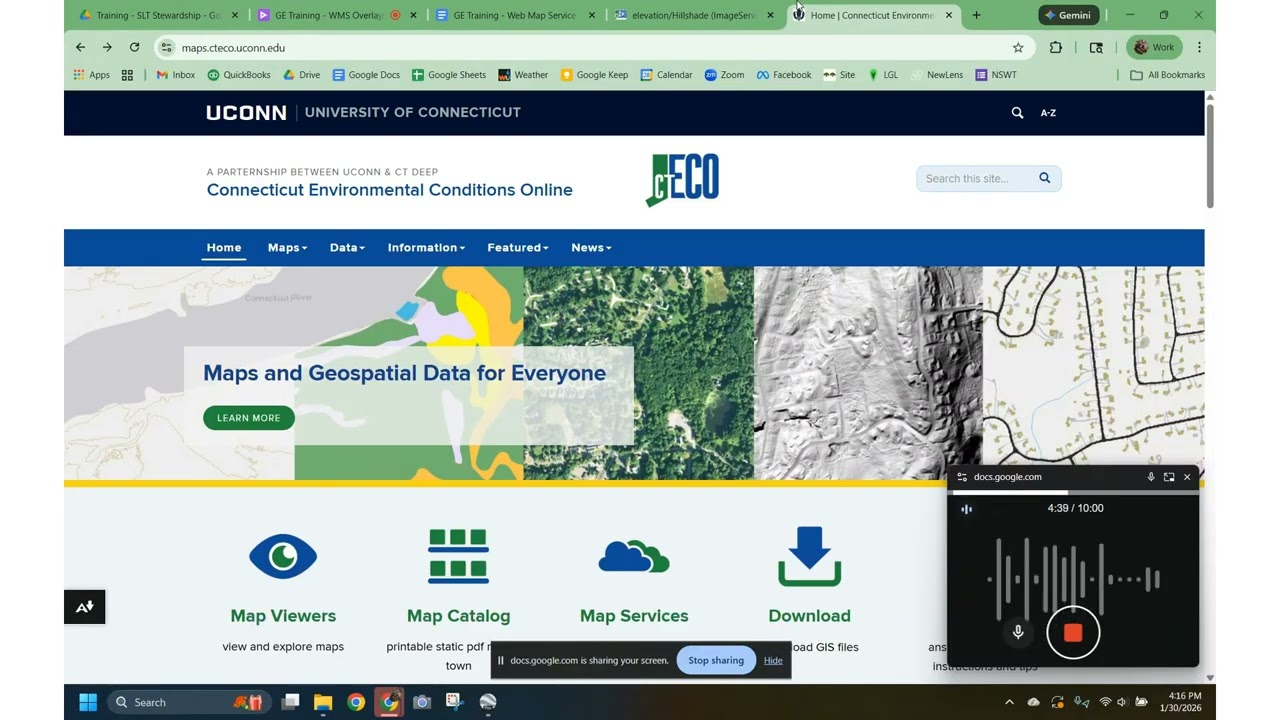Open the UConn A-Z index
Viewport: 1280px width, 720px height.
pyautogui.click(x=1048, y=113)
